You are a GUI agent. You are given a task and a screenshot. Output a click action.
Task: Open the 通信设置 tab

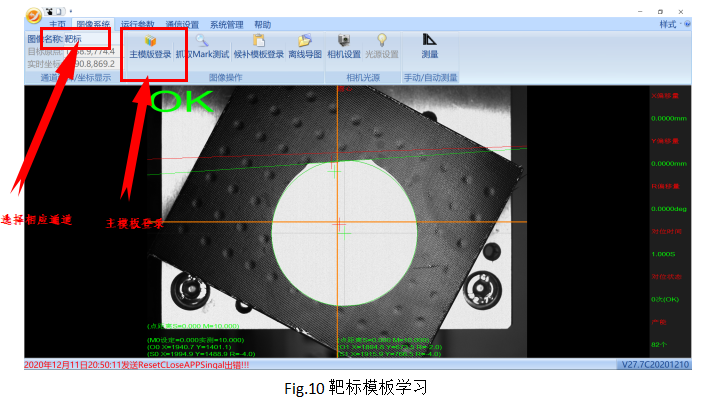(x=182, y=25)
